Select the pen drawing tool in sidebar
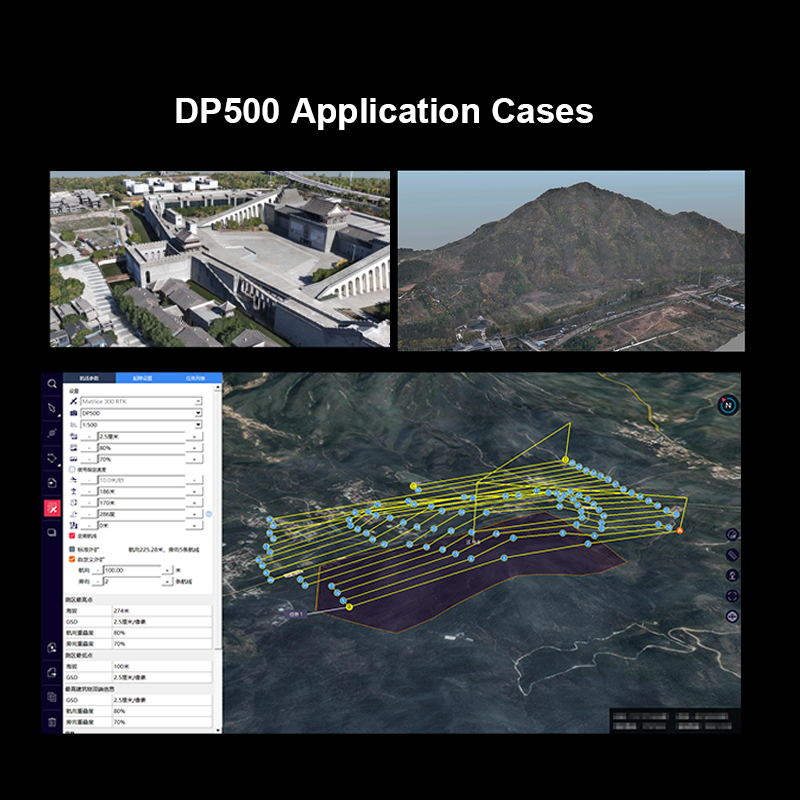800x800 pixels. pos(52,408)
